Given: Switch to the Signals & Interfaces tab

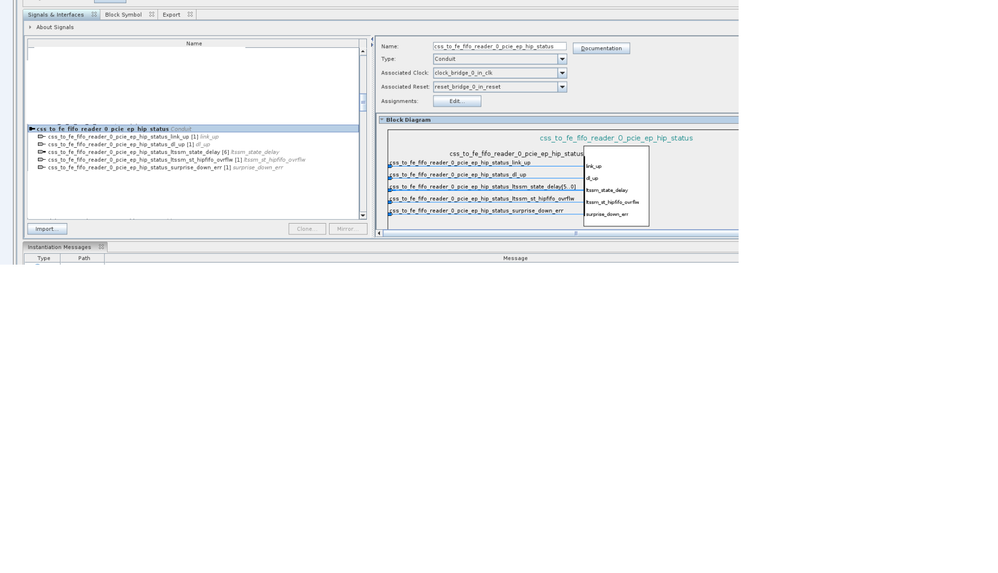Looking at the screenshot, I should (x=56, y=14).
